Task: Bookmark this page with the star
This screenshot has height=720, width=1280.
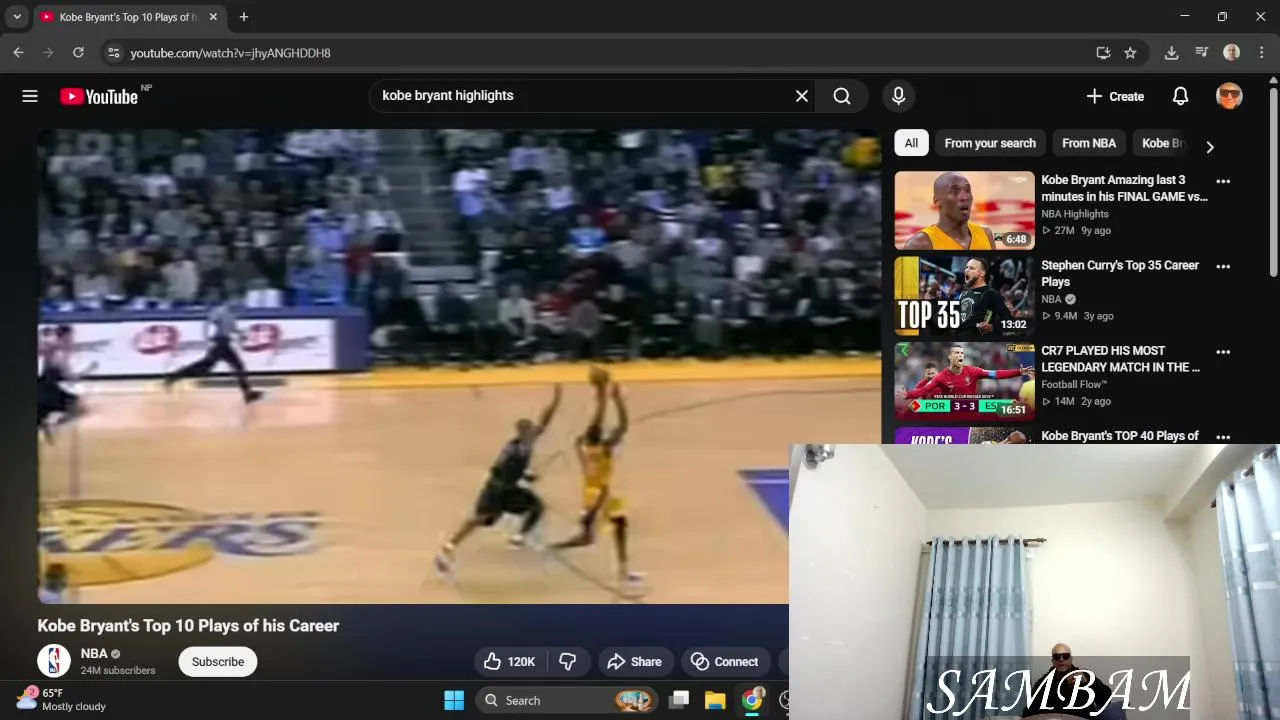Action: coord(1130,53)
